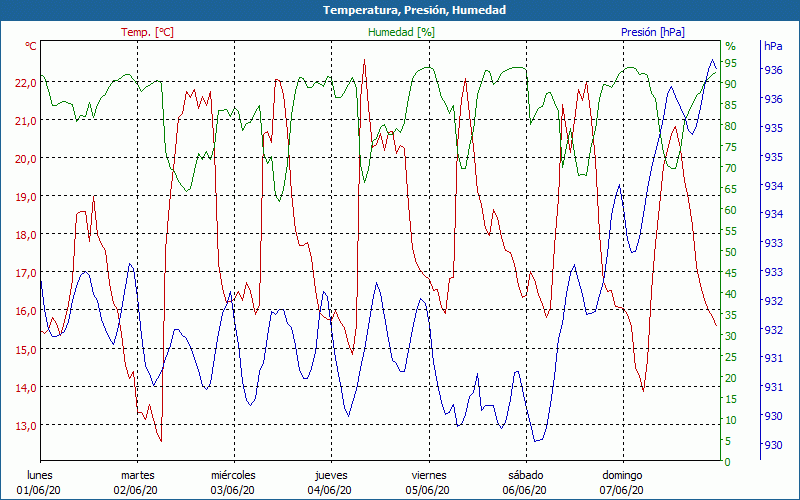Click the "viernes" day label
The height and width of the screenshot is (500, 800).
tap(429, 476)
